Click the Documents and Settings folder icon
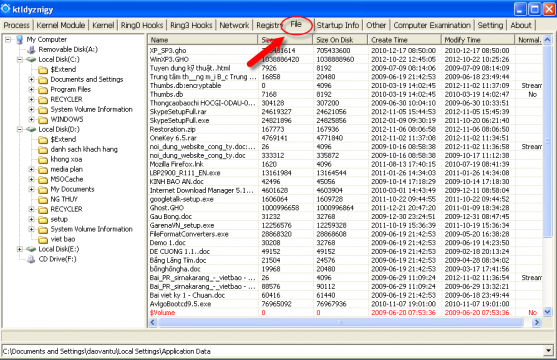This screenshot has height=360, width=557. pos(43,80)
